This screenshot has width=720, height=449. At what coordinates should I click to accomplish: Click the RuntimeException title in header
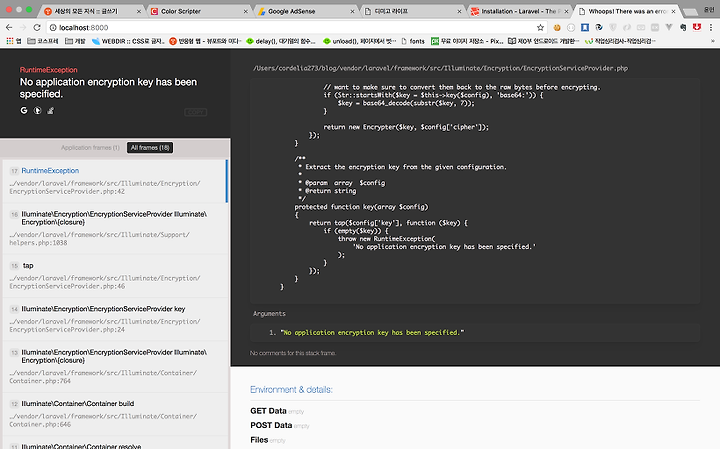[x=48, y=70]
